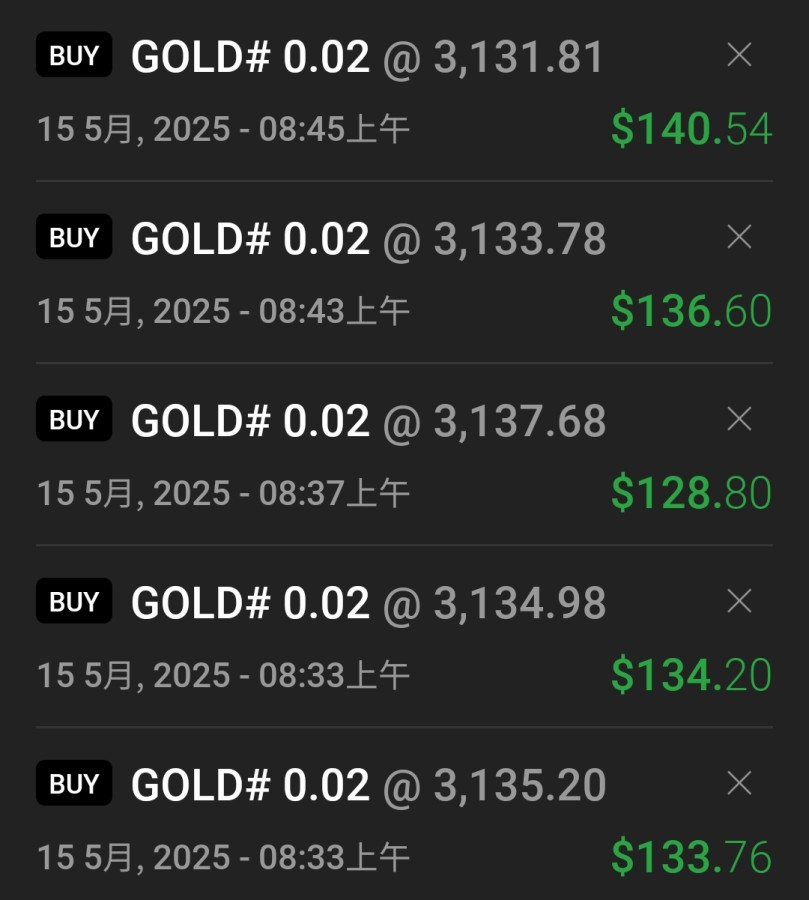Viewport: 809px width, 900px height.
Task: Tap the BUY badge on the 3,135.20 order
Action: (74, 784)
